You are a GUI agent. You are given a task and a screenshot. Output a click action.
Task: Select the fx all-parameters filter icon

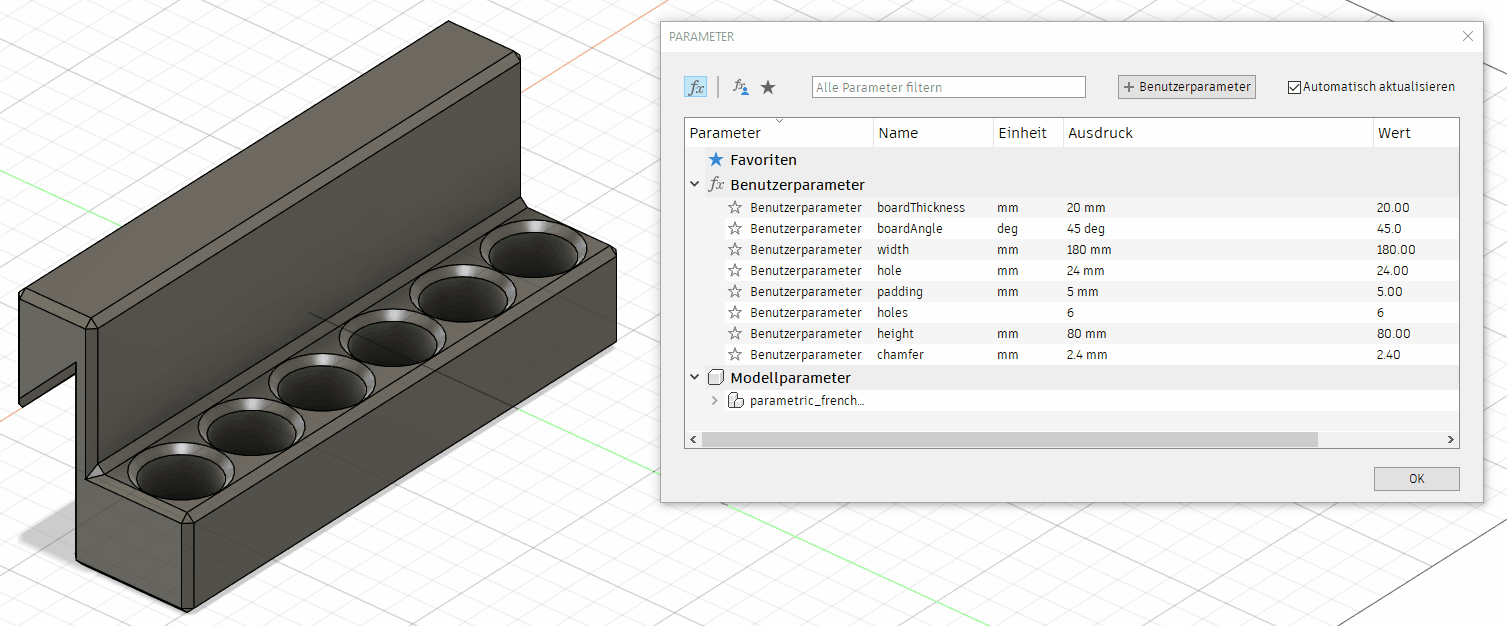695,87
